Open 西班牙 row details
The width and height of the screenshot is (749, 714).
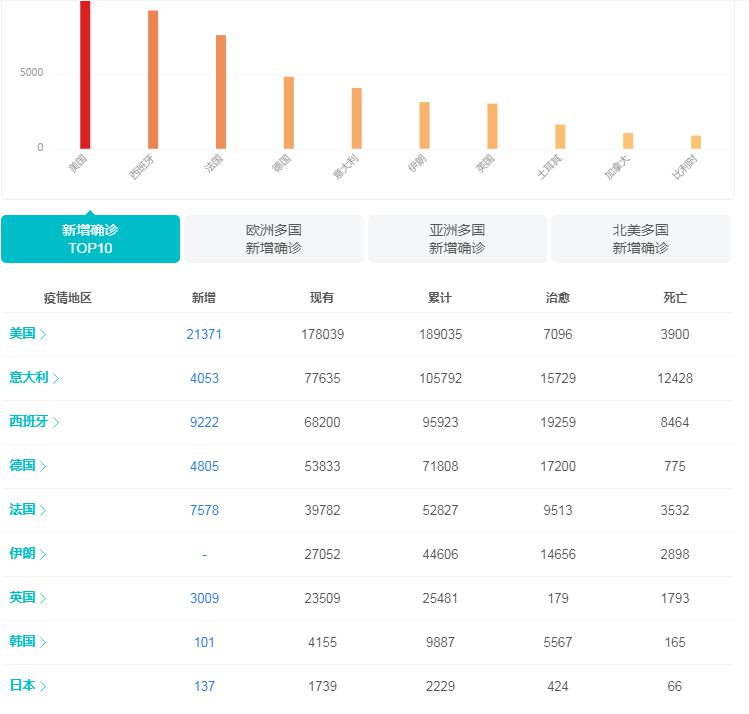tap(34, 422)
